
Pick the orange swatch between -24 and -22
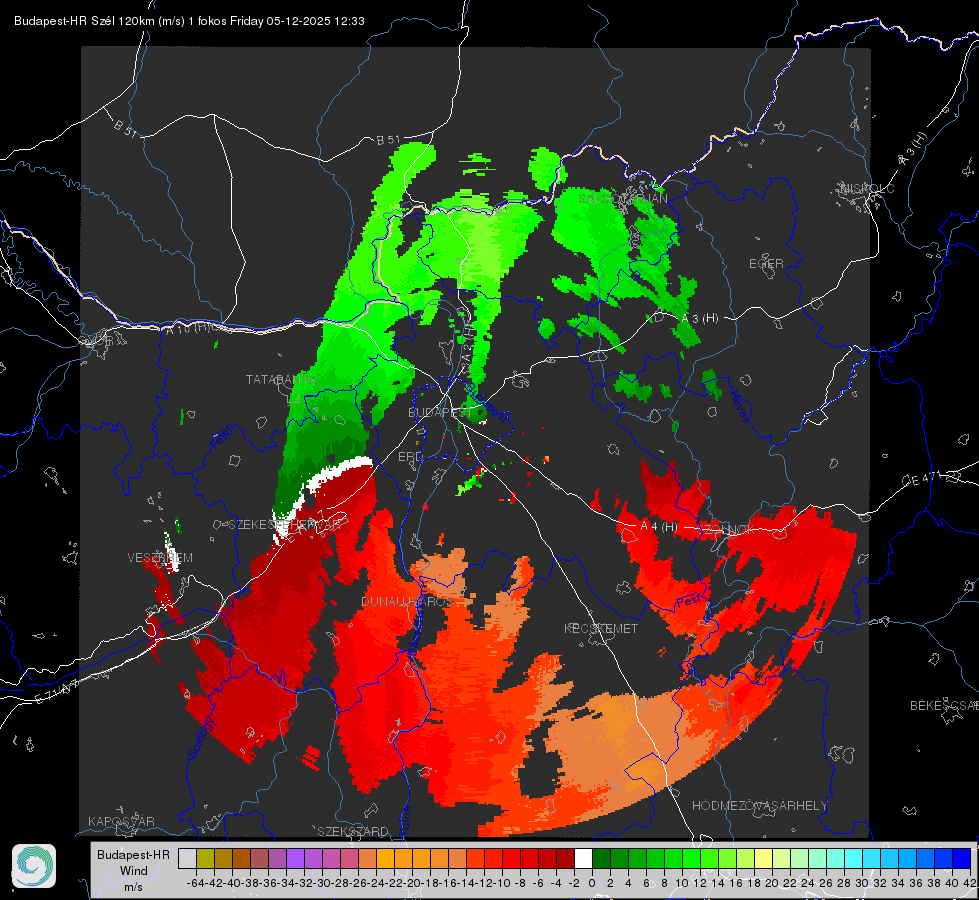(385, 858)
